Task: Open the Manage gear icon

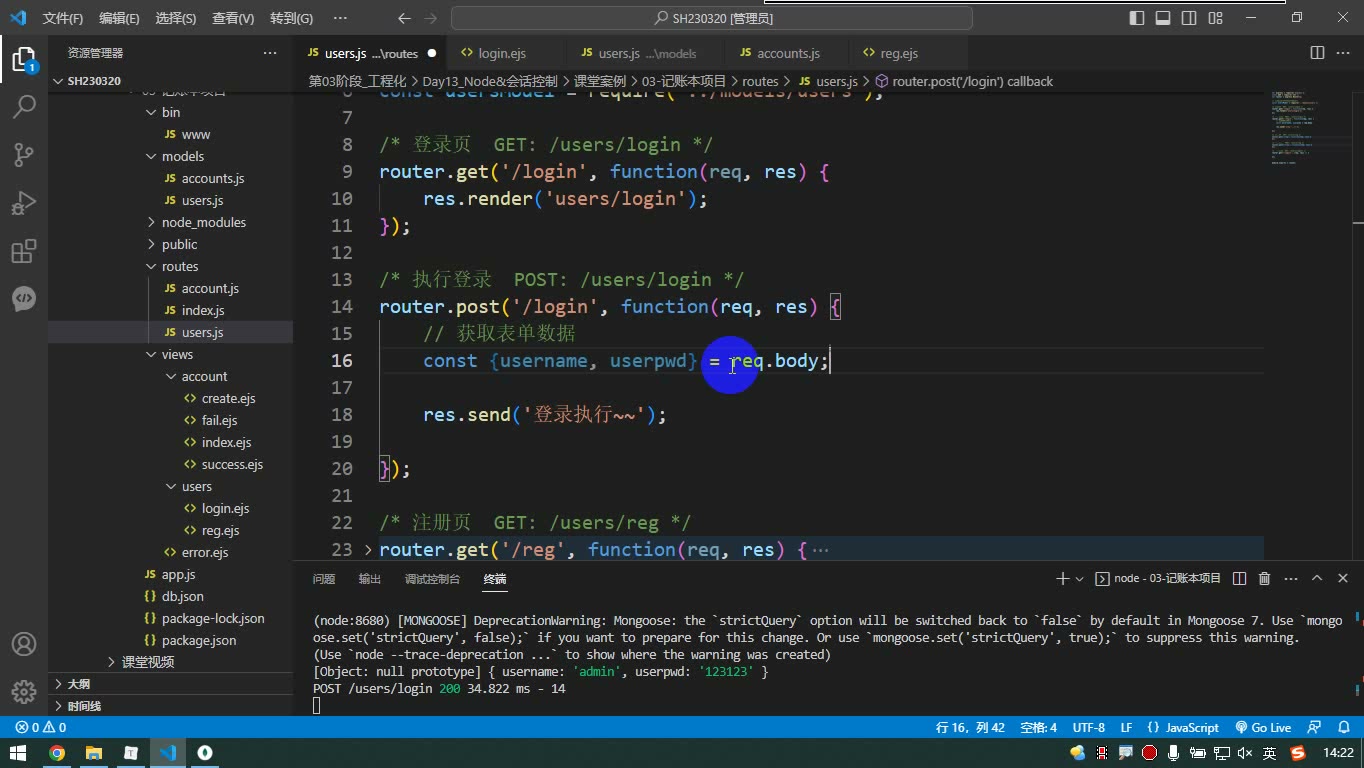Action: click(x=24, y=691)
